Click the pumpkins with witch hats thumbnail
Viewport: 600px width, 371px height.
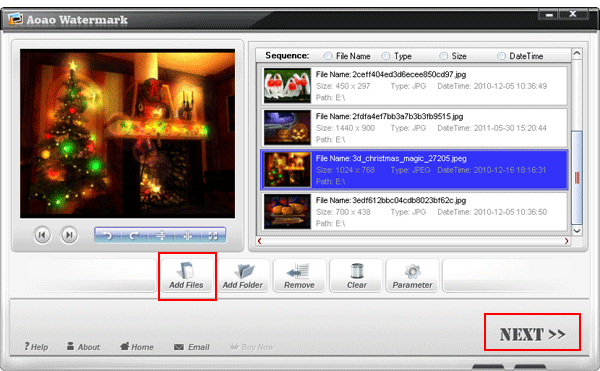[x=287, y=212]
